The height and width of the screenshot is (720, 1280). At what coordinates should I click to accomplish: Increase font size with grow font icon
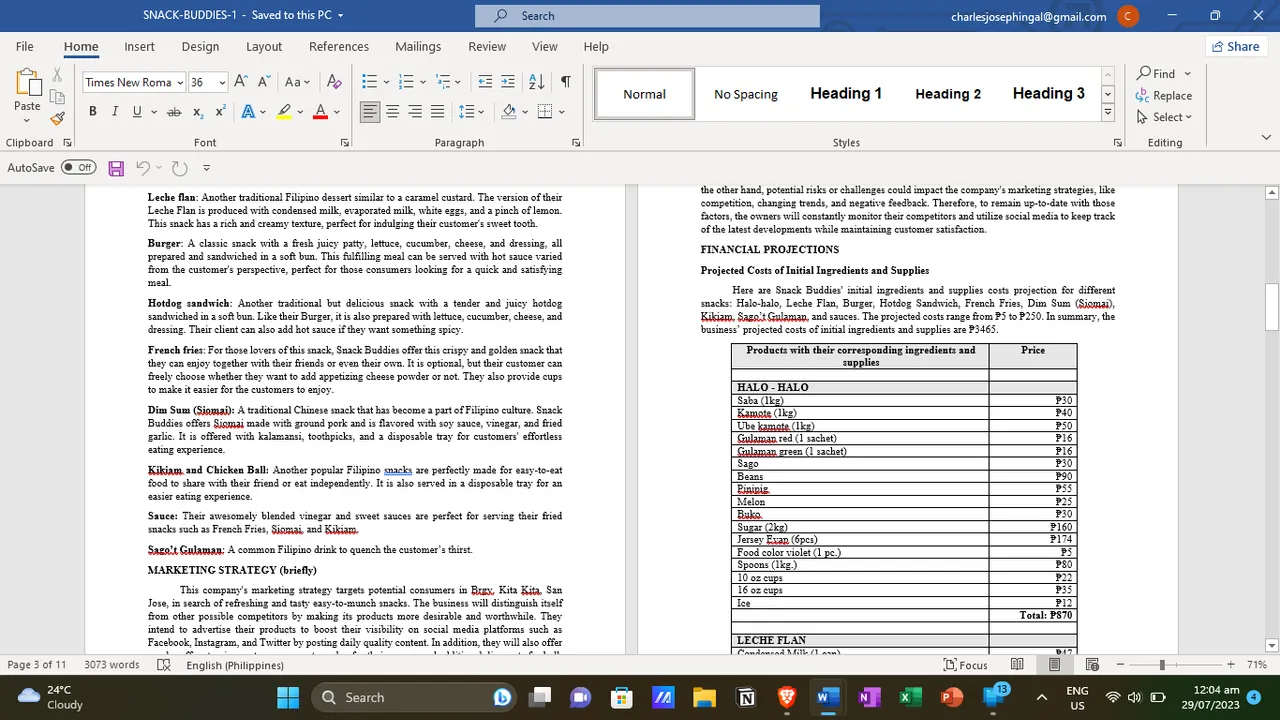243,82
